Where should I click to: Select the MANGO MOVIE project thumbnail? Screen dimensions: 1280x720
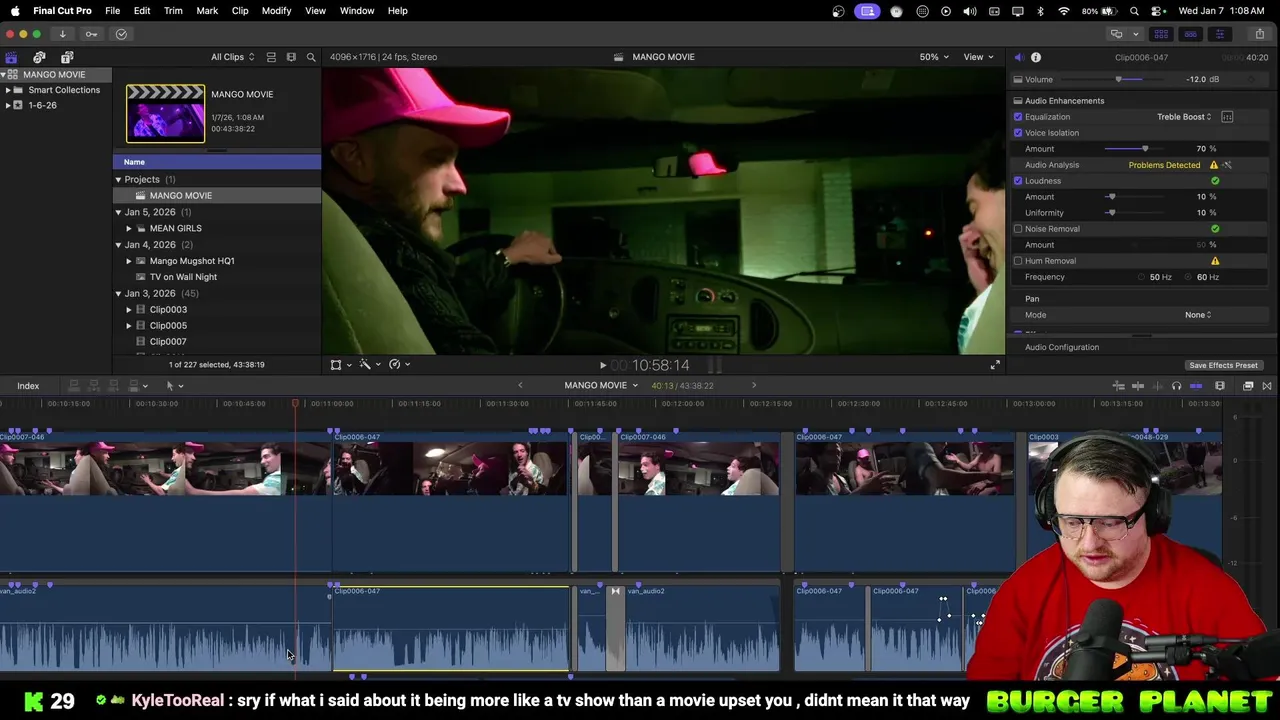[165, 113]
